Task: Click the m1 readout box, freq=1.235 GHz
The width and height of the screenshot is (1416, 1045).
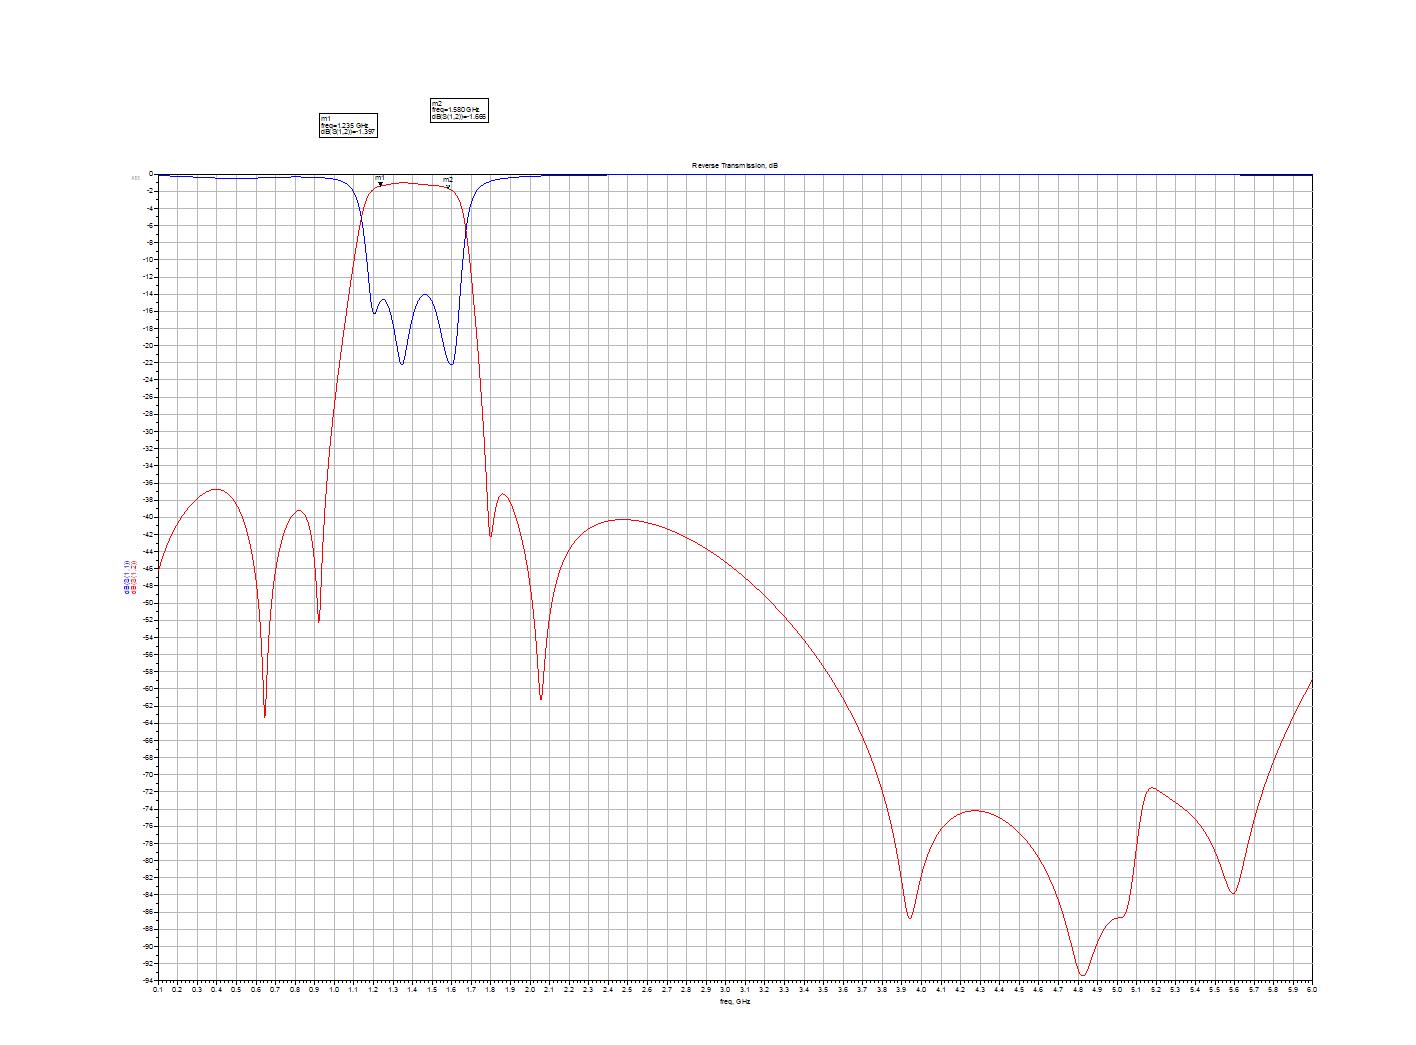Action: pyautogui.click(x=350, y=125)
